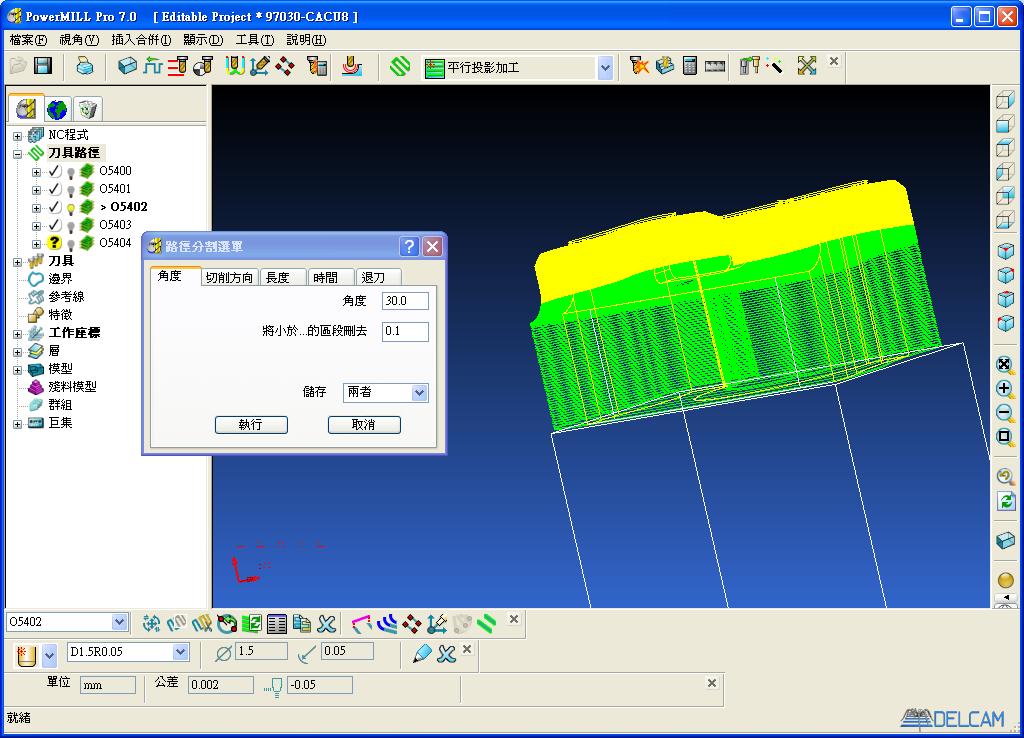Click the zoom in plus magnifier icon
The height and width of the screenshot is (738, 1024).
point(1006,389)
